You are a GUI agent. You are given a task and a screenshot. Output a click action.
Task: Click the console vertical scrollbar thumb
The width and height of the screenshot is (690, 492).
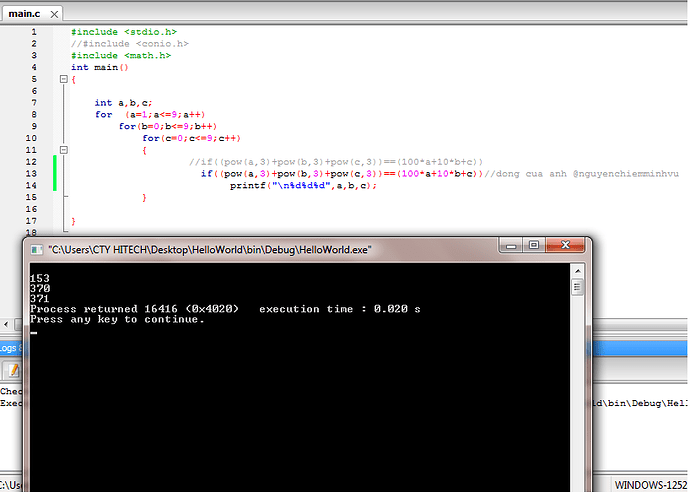[x=577, y=288]
